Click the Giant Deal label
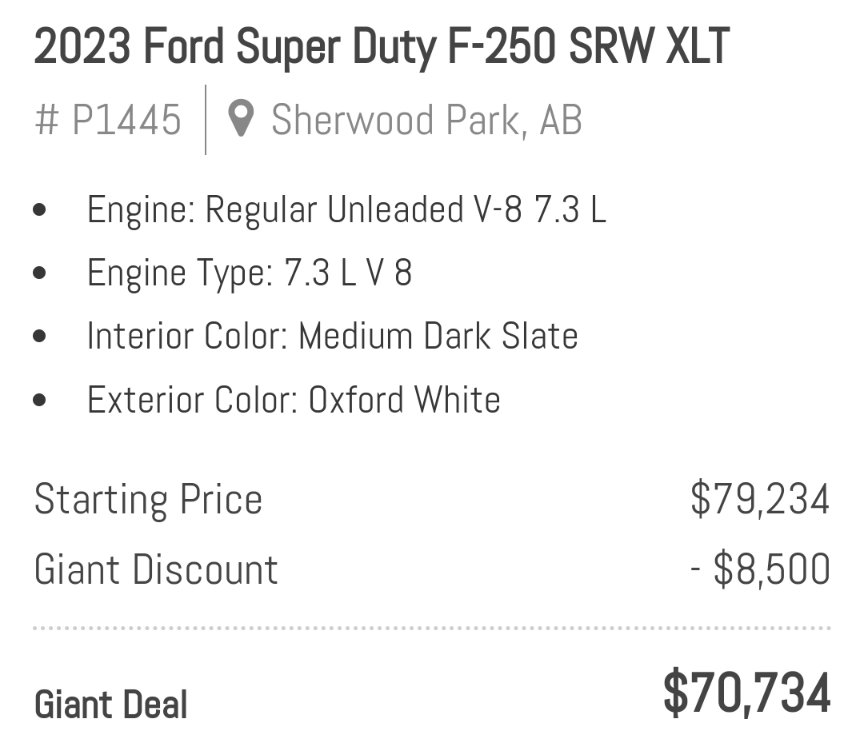864x743 pixels. (x=111, y=704)
